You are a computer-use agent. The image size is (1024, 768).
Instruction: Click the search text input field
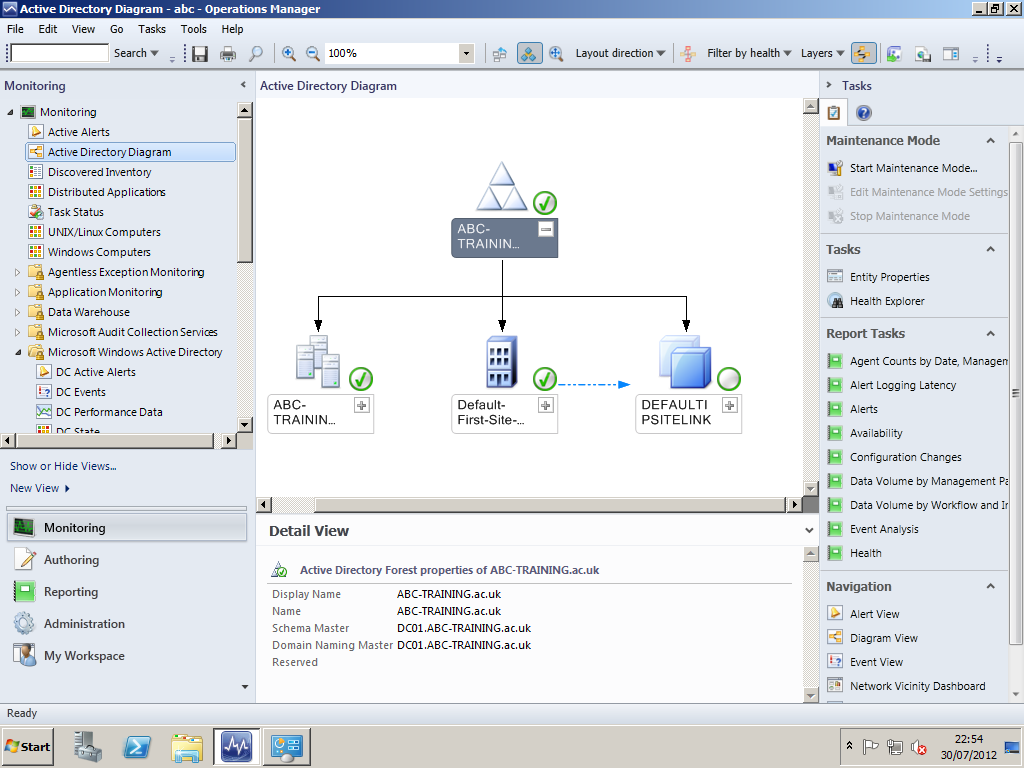coord(60,53)
